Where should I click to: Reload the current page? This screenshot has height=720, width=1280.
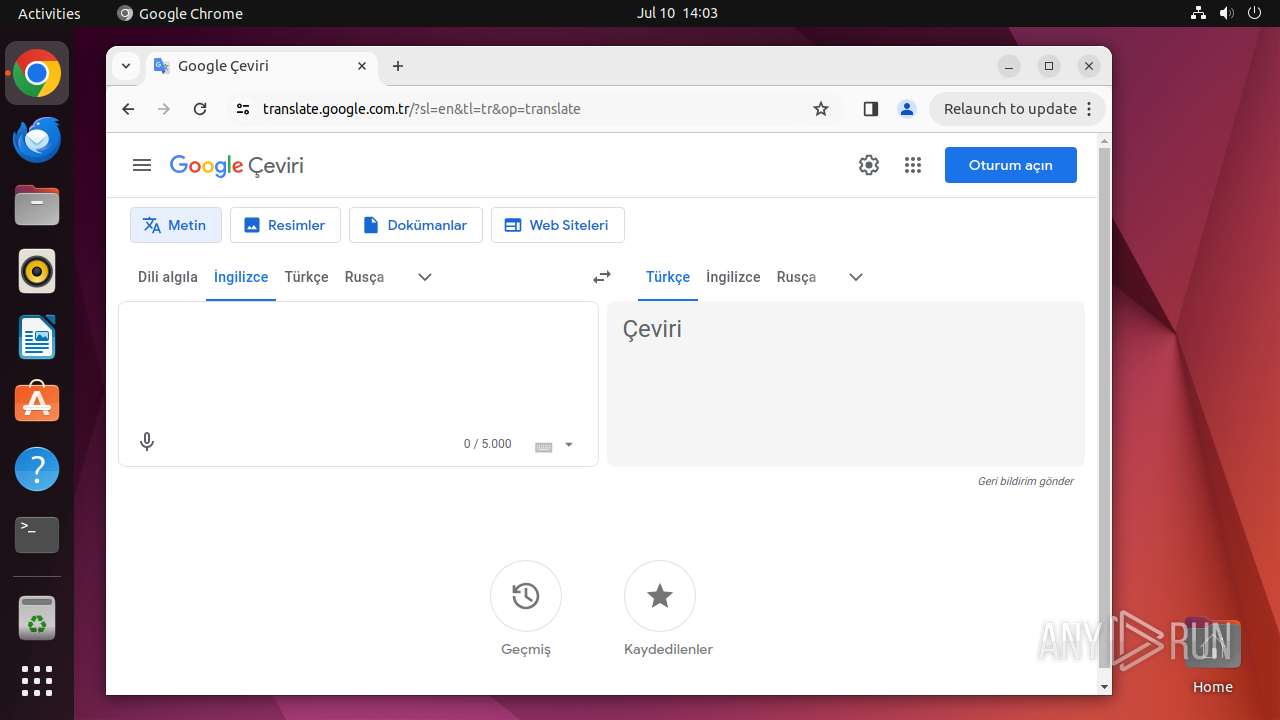(200, 109)
